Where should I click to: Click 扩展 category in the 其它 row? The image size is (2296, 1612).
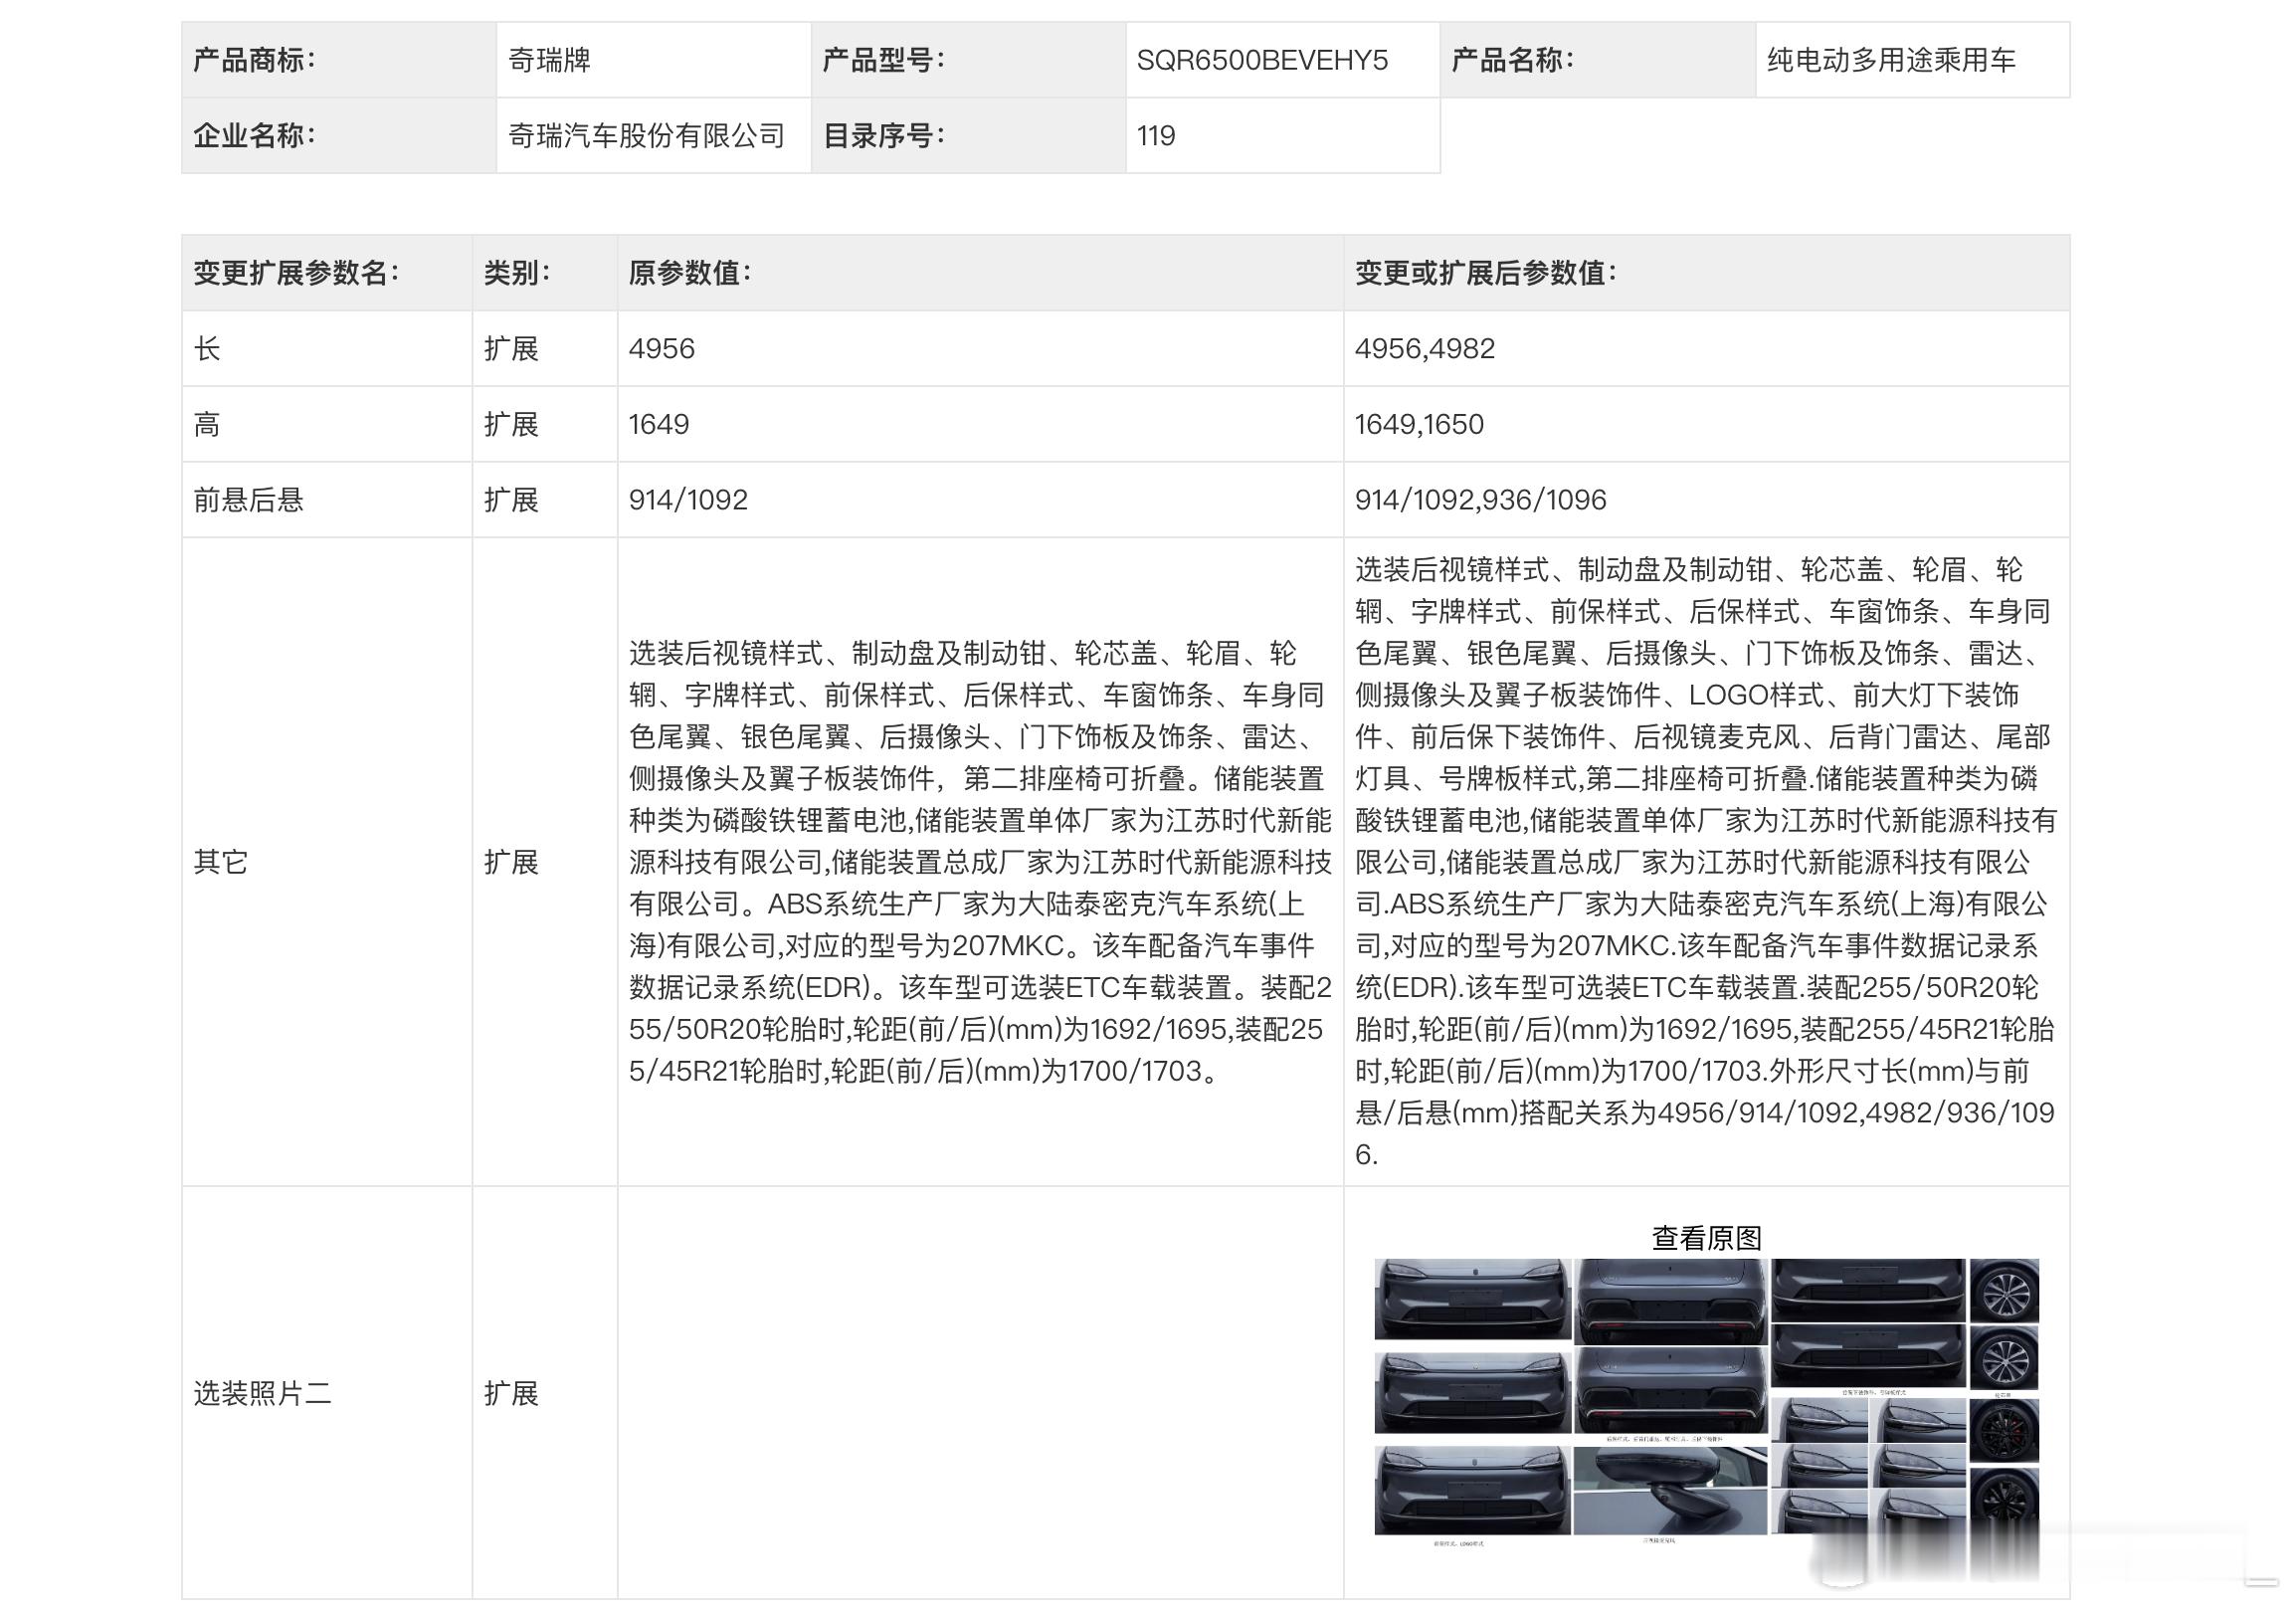(x=511, y=861)
